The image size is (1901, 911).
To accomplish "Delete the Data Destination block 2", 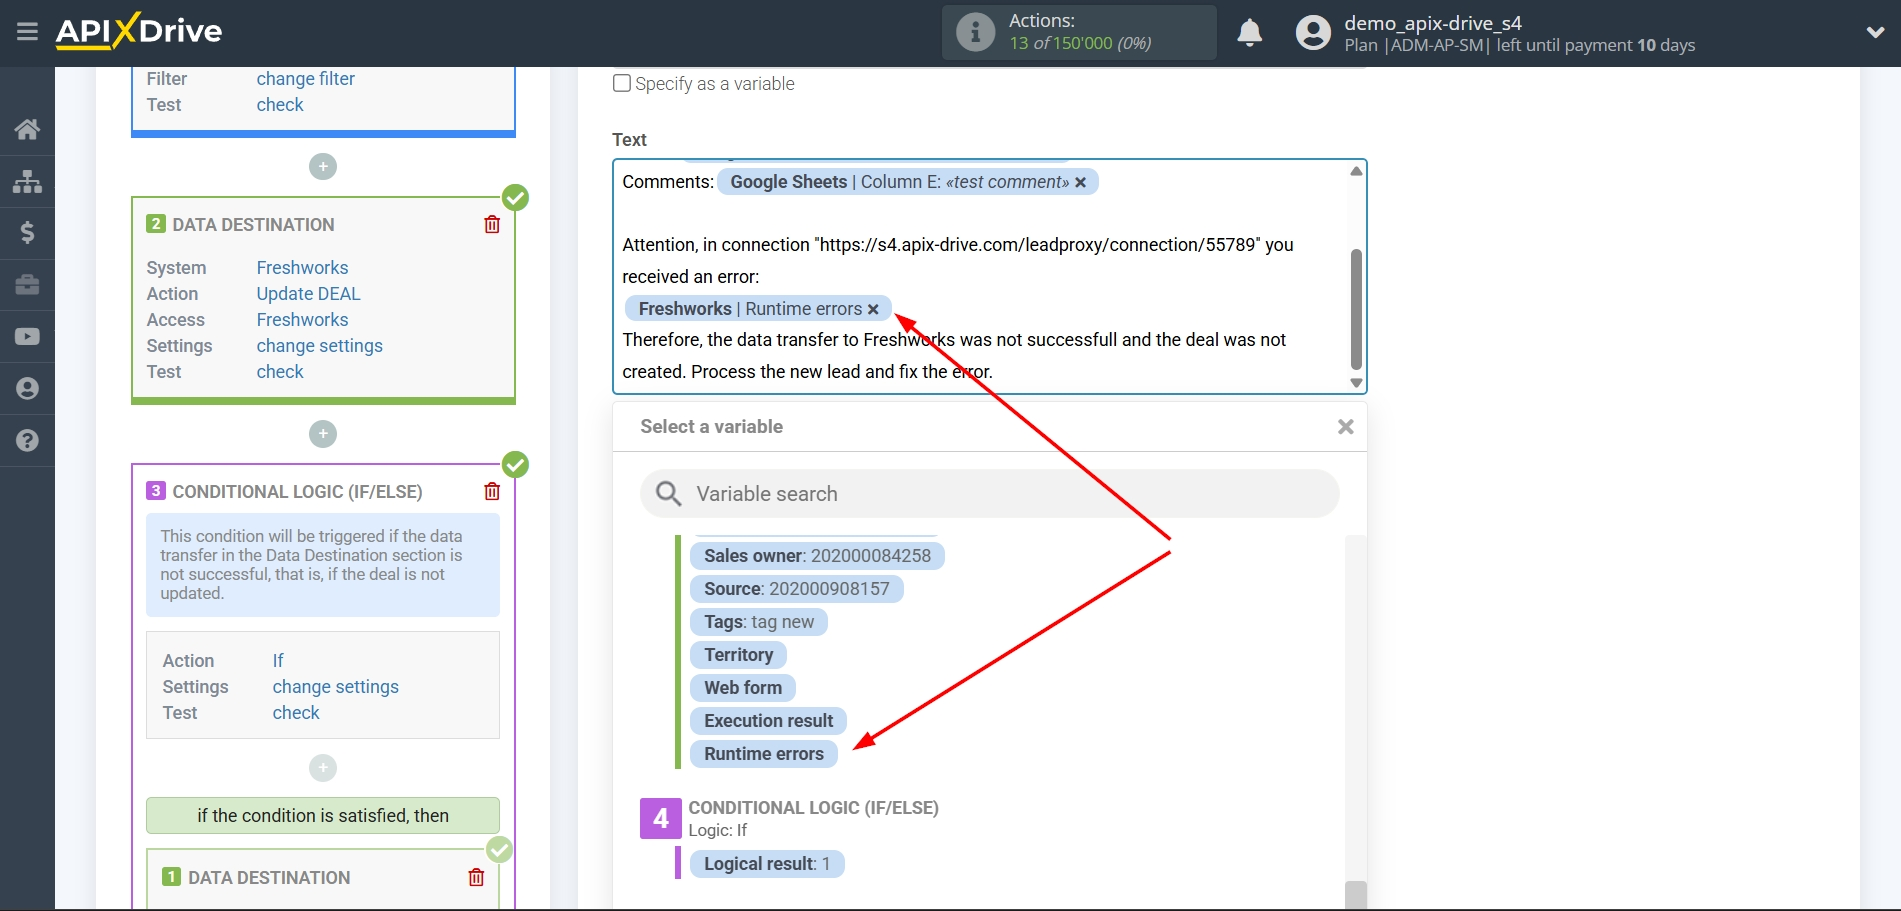I will coord(492,224).
